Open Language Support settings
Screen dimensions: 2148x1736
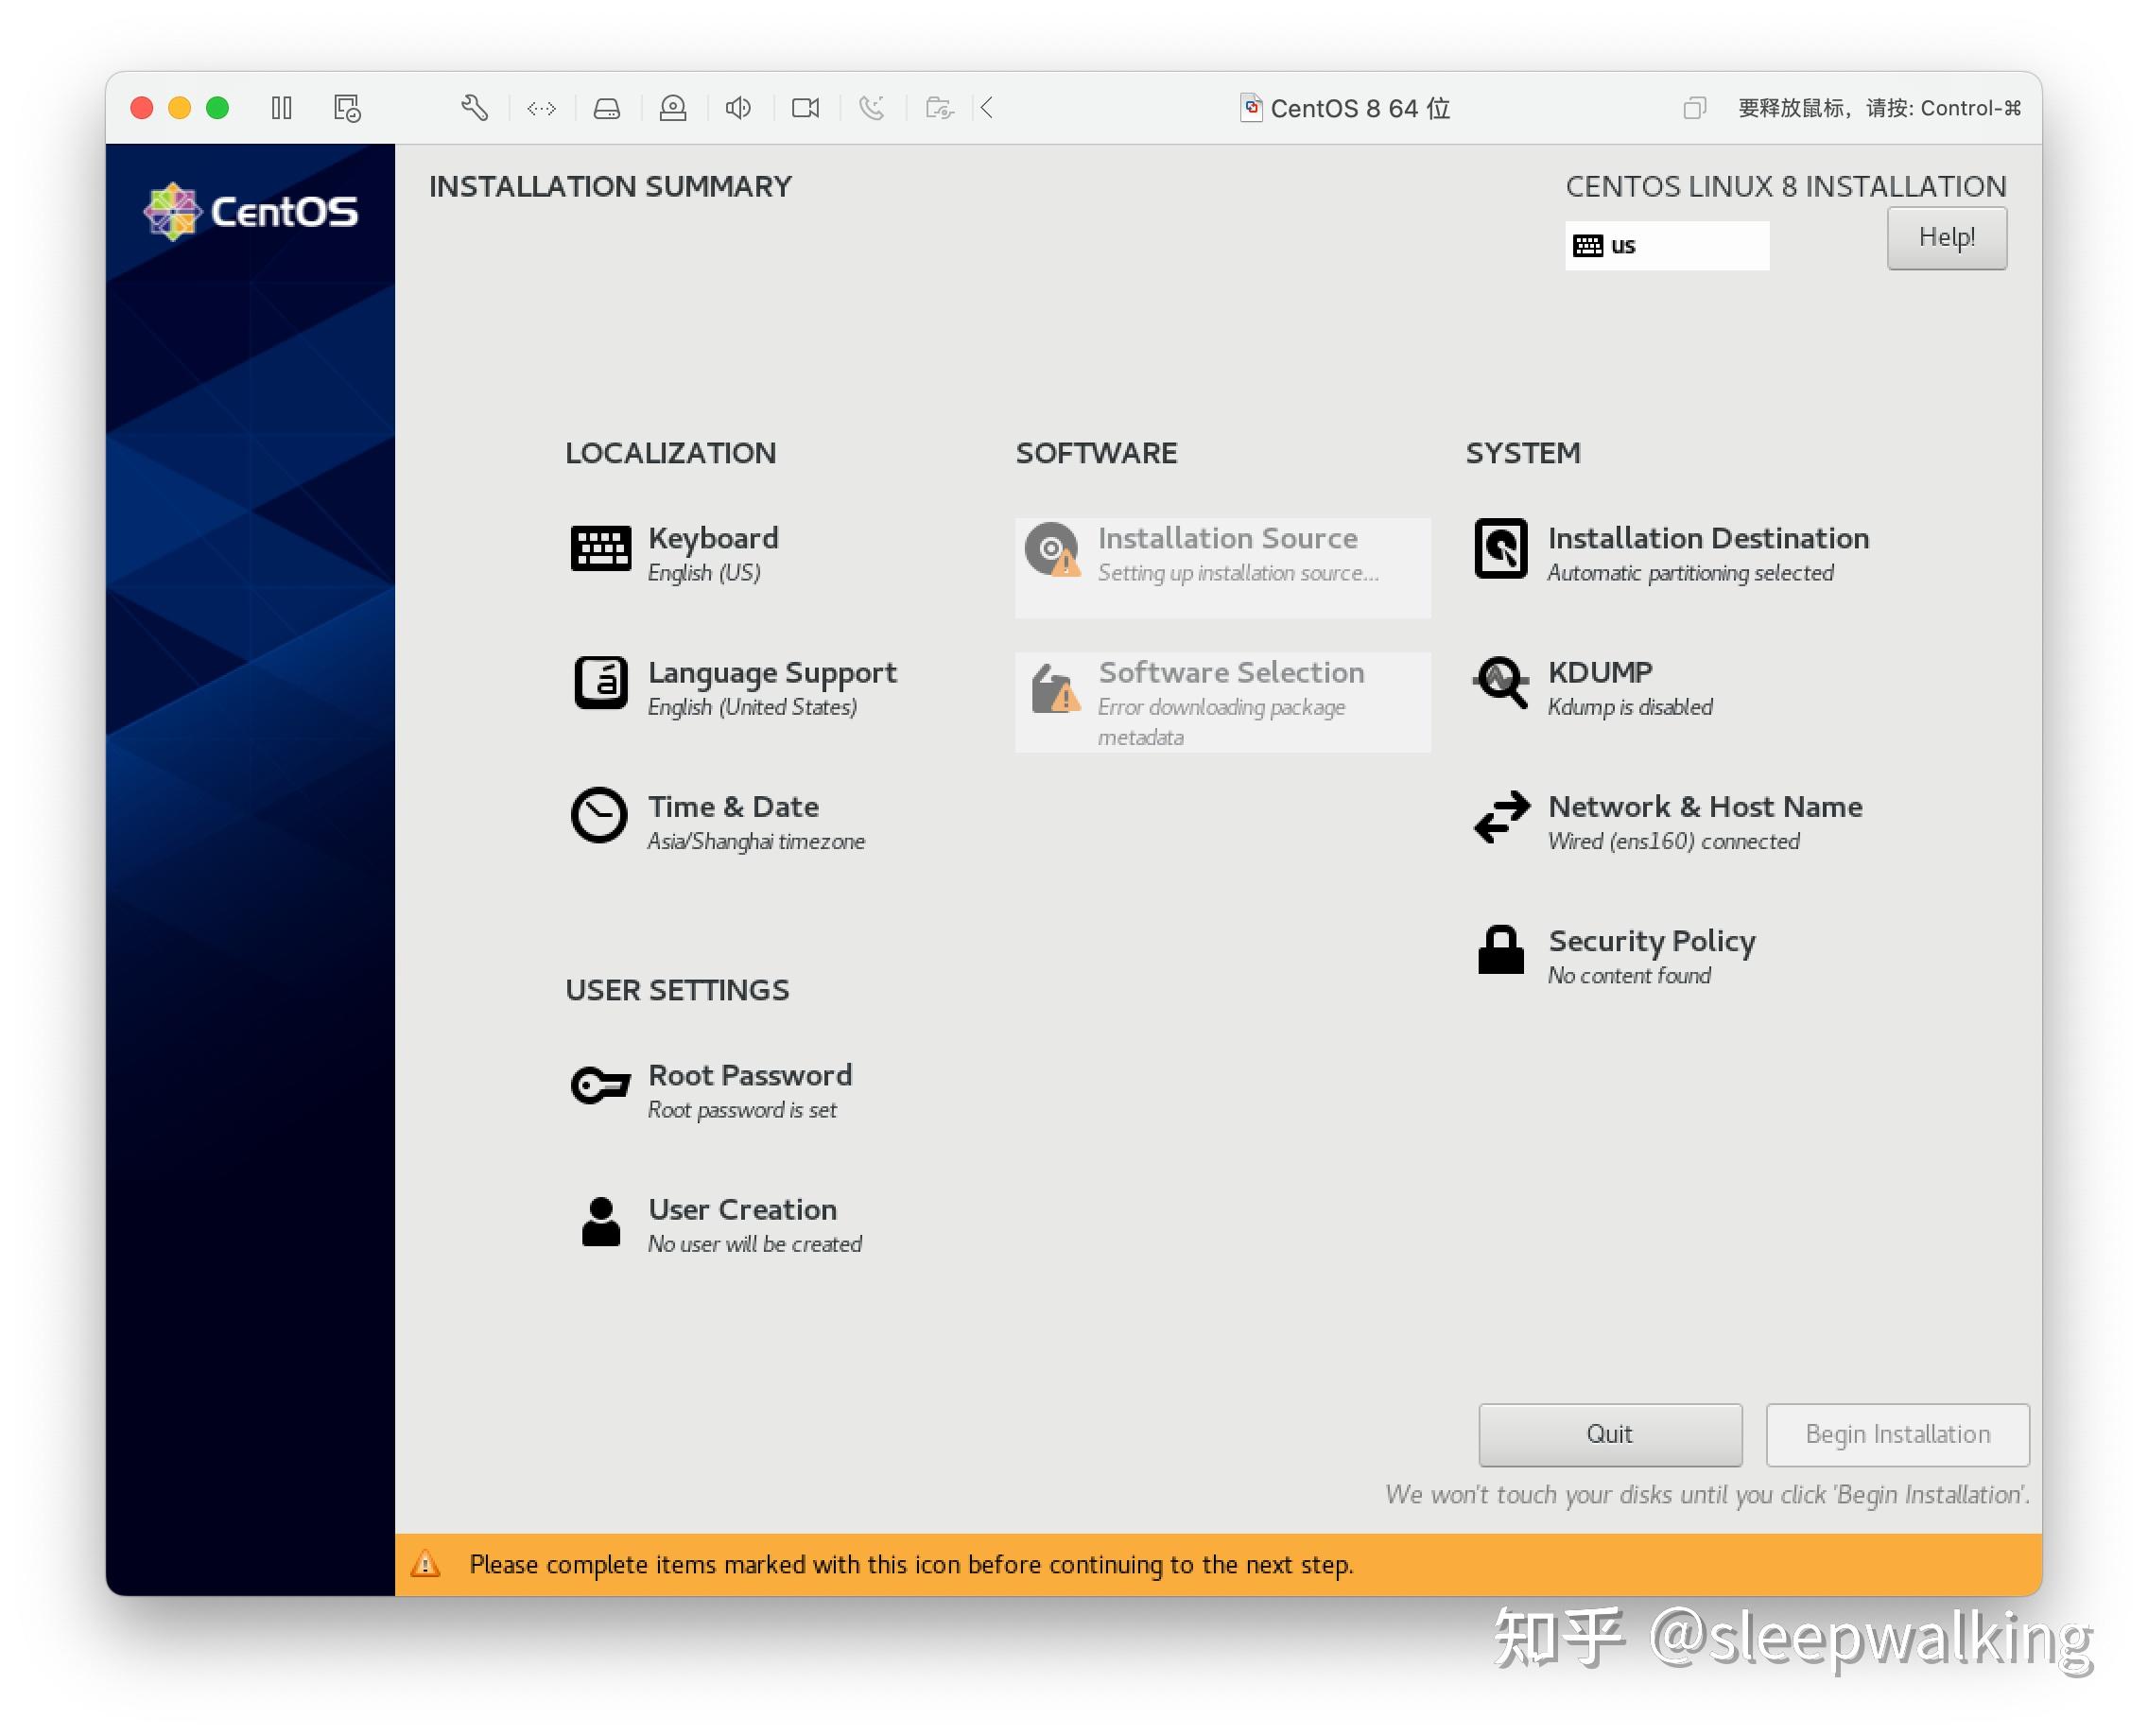pyautogui.click(x=772, y=673)
